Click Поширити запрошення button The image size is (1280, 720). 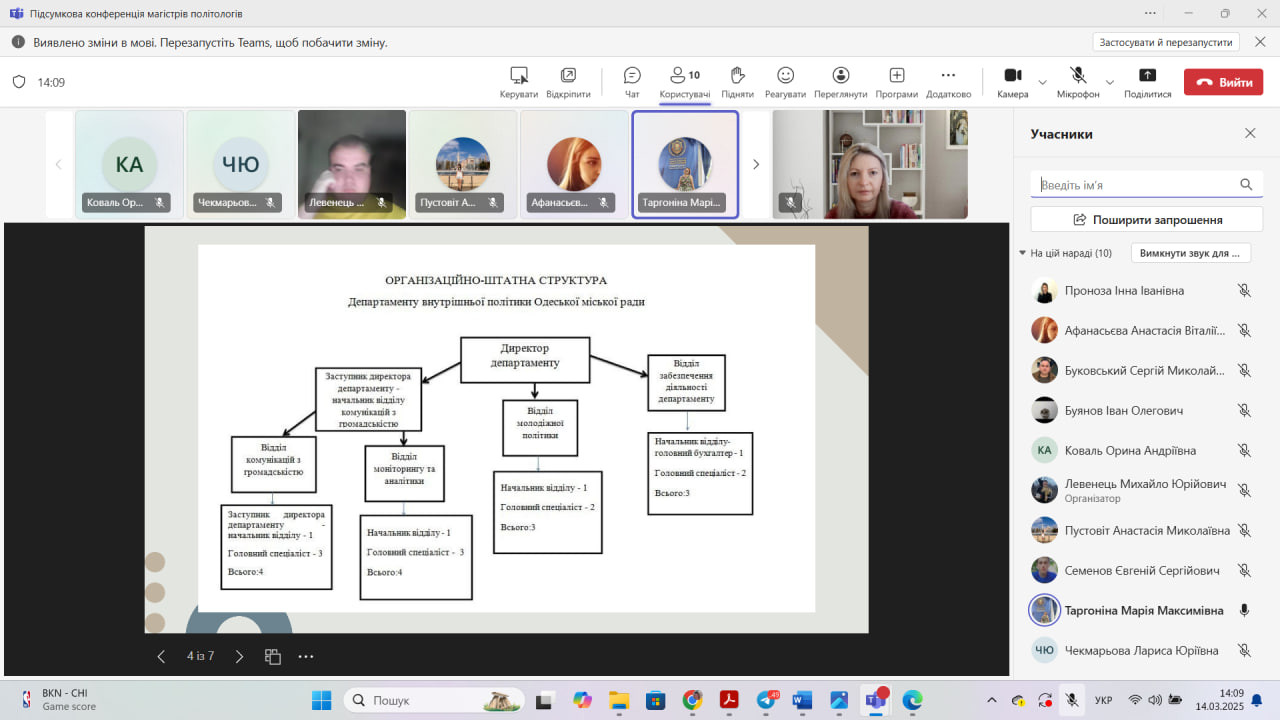pyautogui.click(x=1146, y=219)
